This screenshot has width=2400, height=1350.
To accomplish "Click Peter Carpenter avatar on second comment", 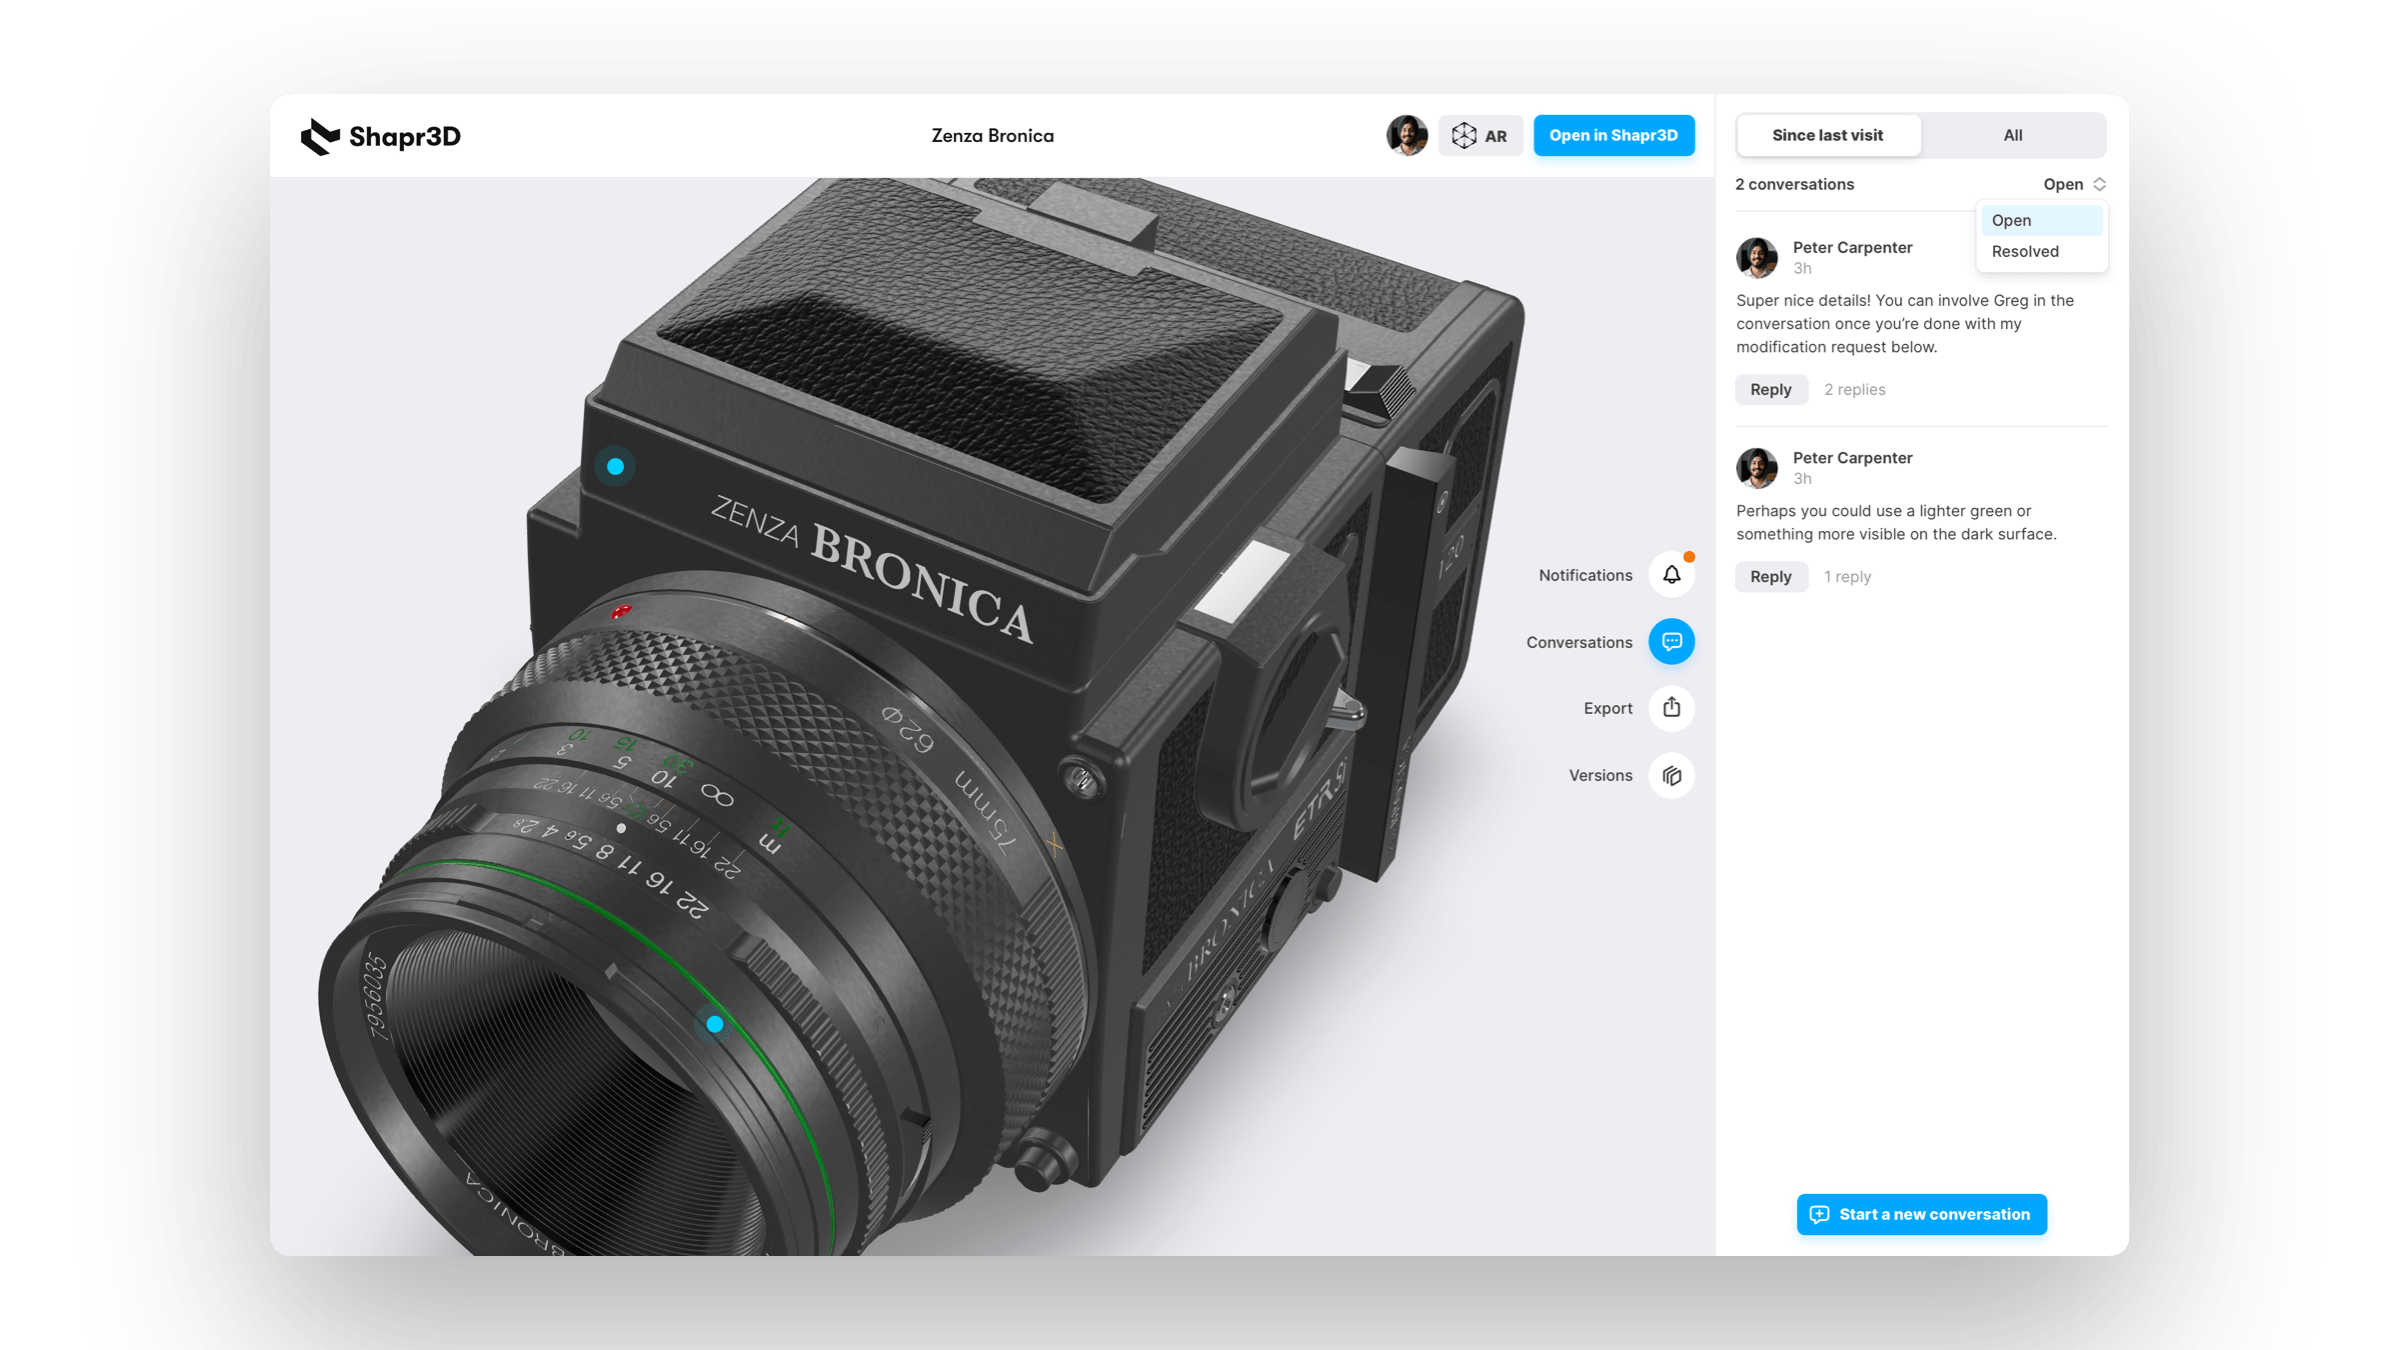I will click(1756, 467).
